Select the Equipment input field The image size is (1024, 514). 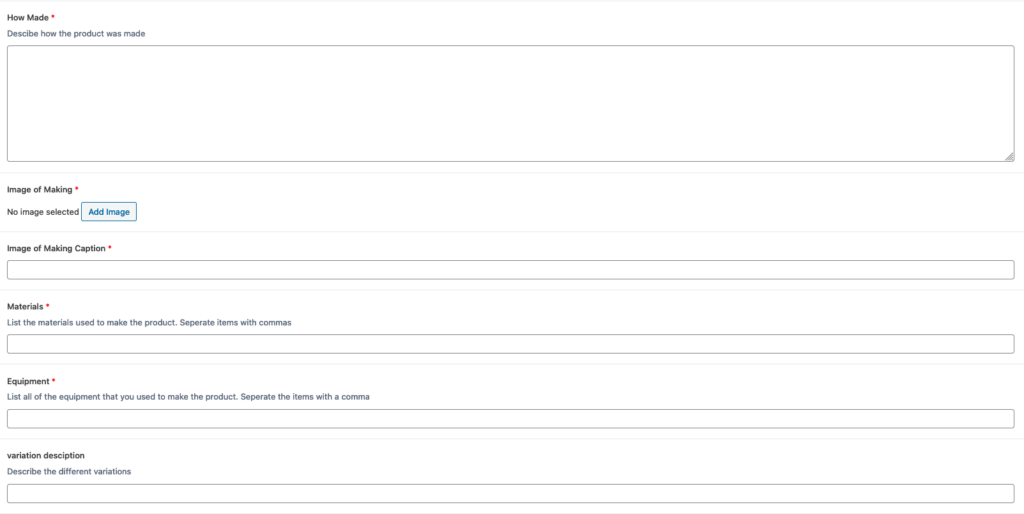tap(510, 418)
